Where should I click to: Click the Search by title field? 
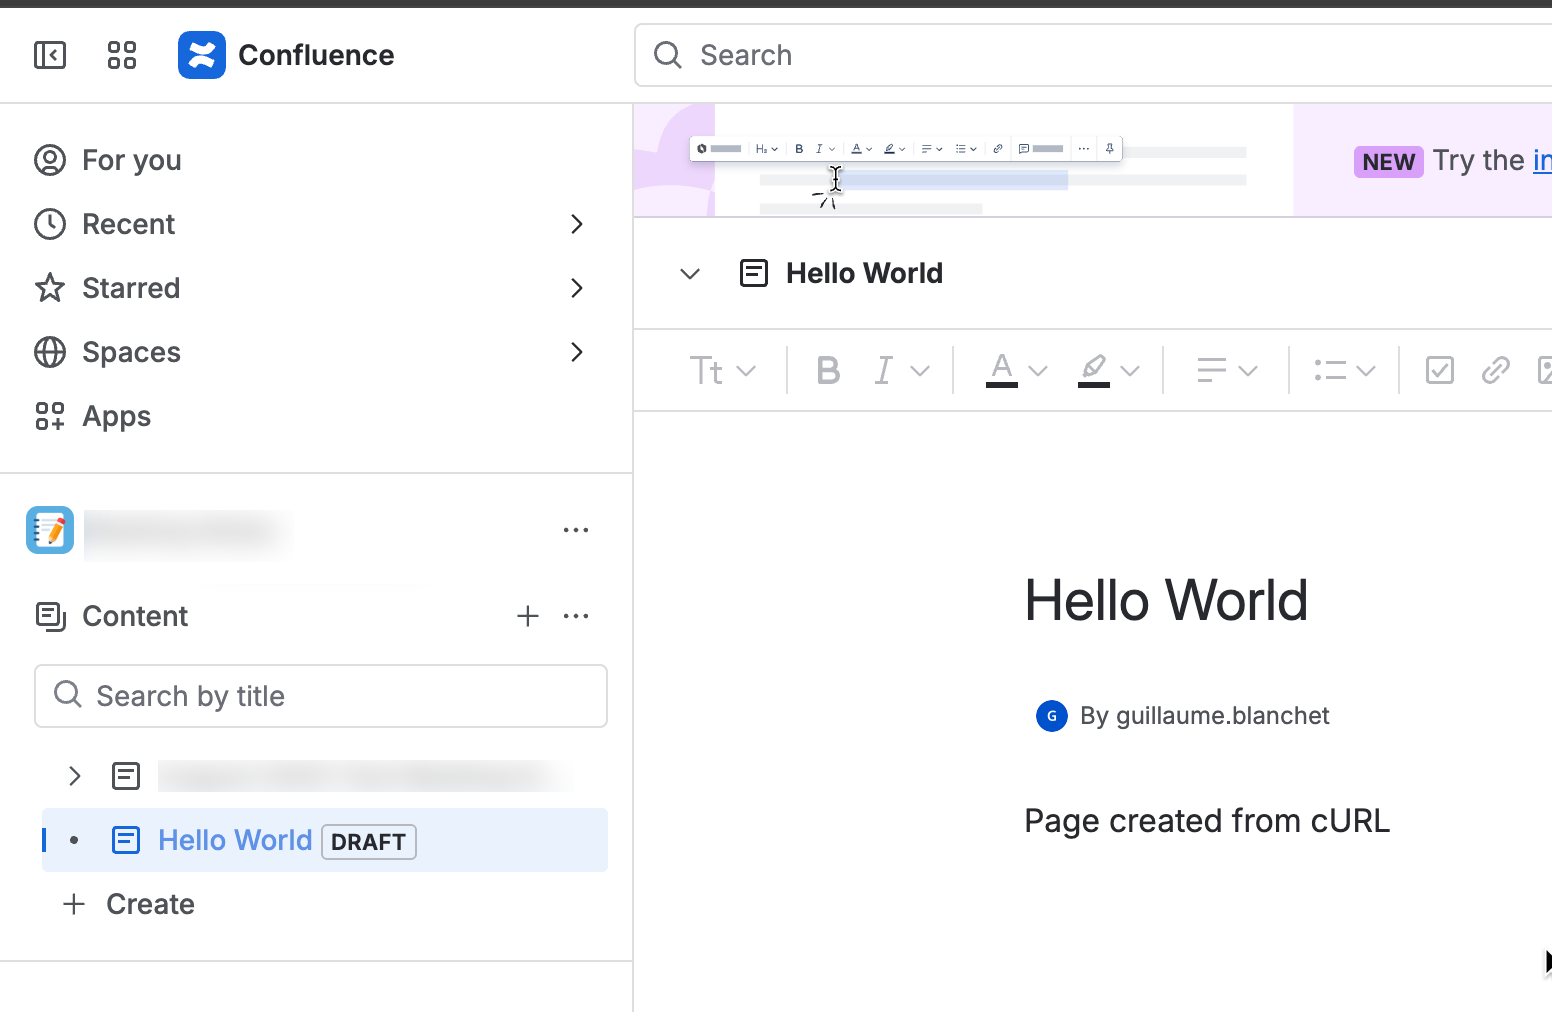pyautogui.click(x=321, y=696)
